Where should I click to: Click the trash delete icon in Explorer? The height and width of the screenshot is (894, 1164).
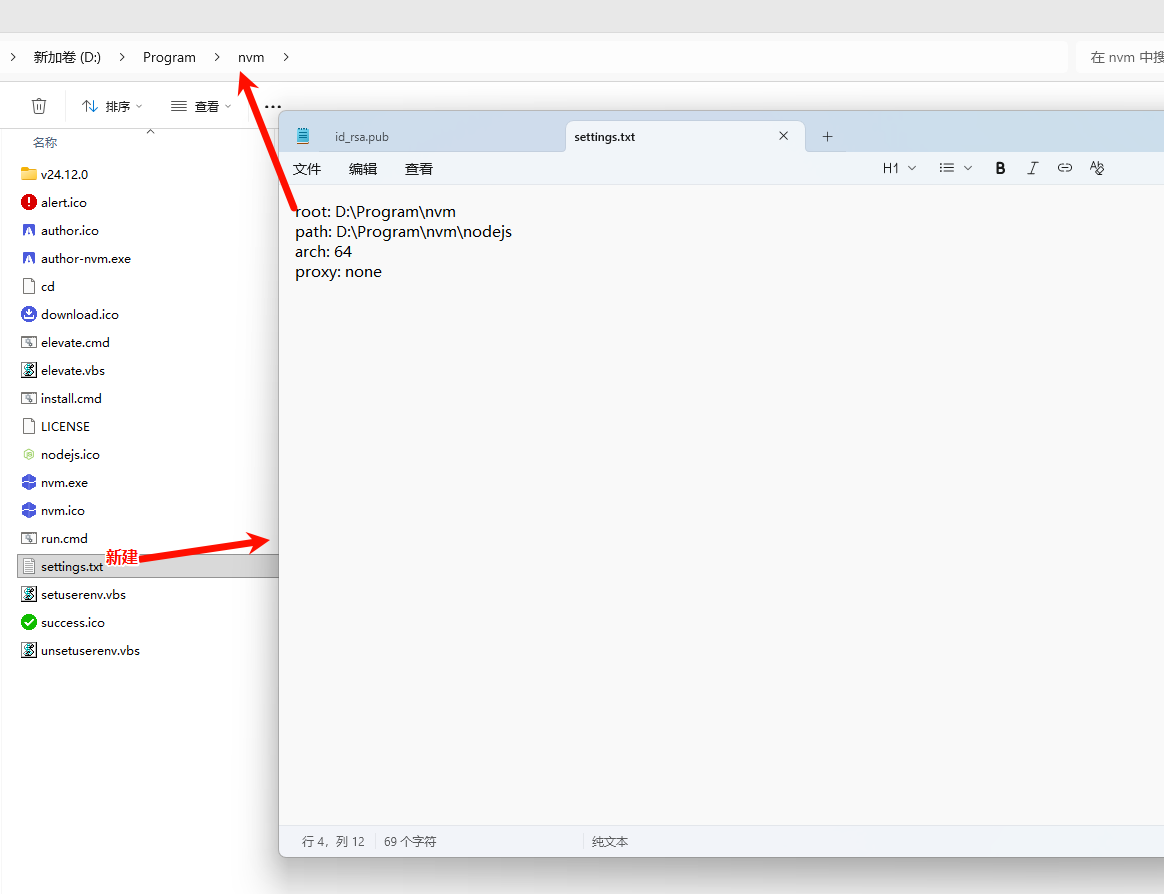coord(39,106)
